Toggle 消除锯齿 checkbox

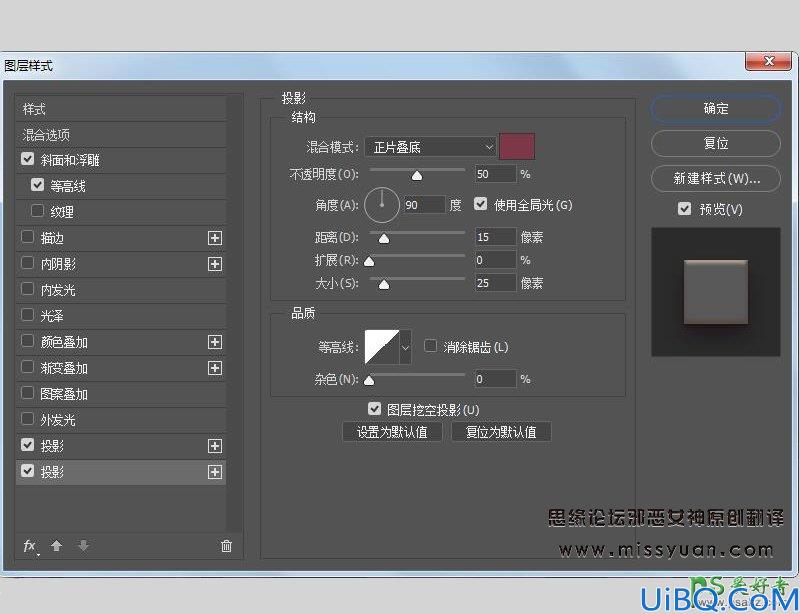click(x=431, y=347)
